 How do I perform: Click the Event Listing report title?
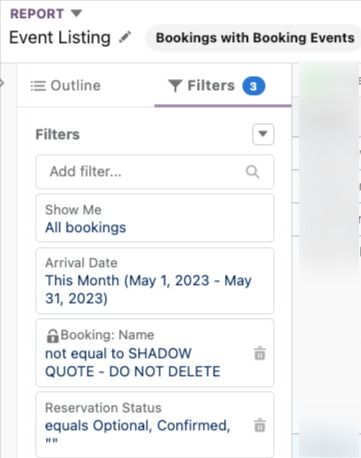[x=60, y=37]
